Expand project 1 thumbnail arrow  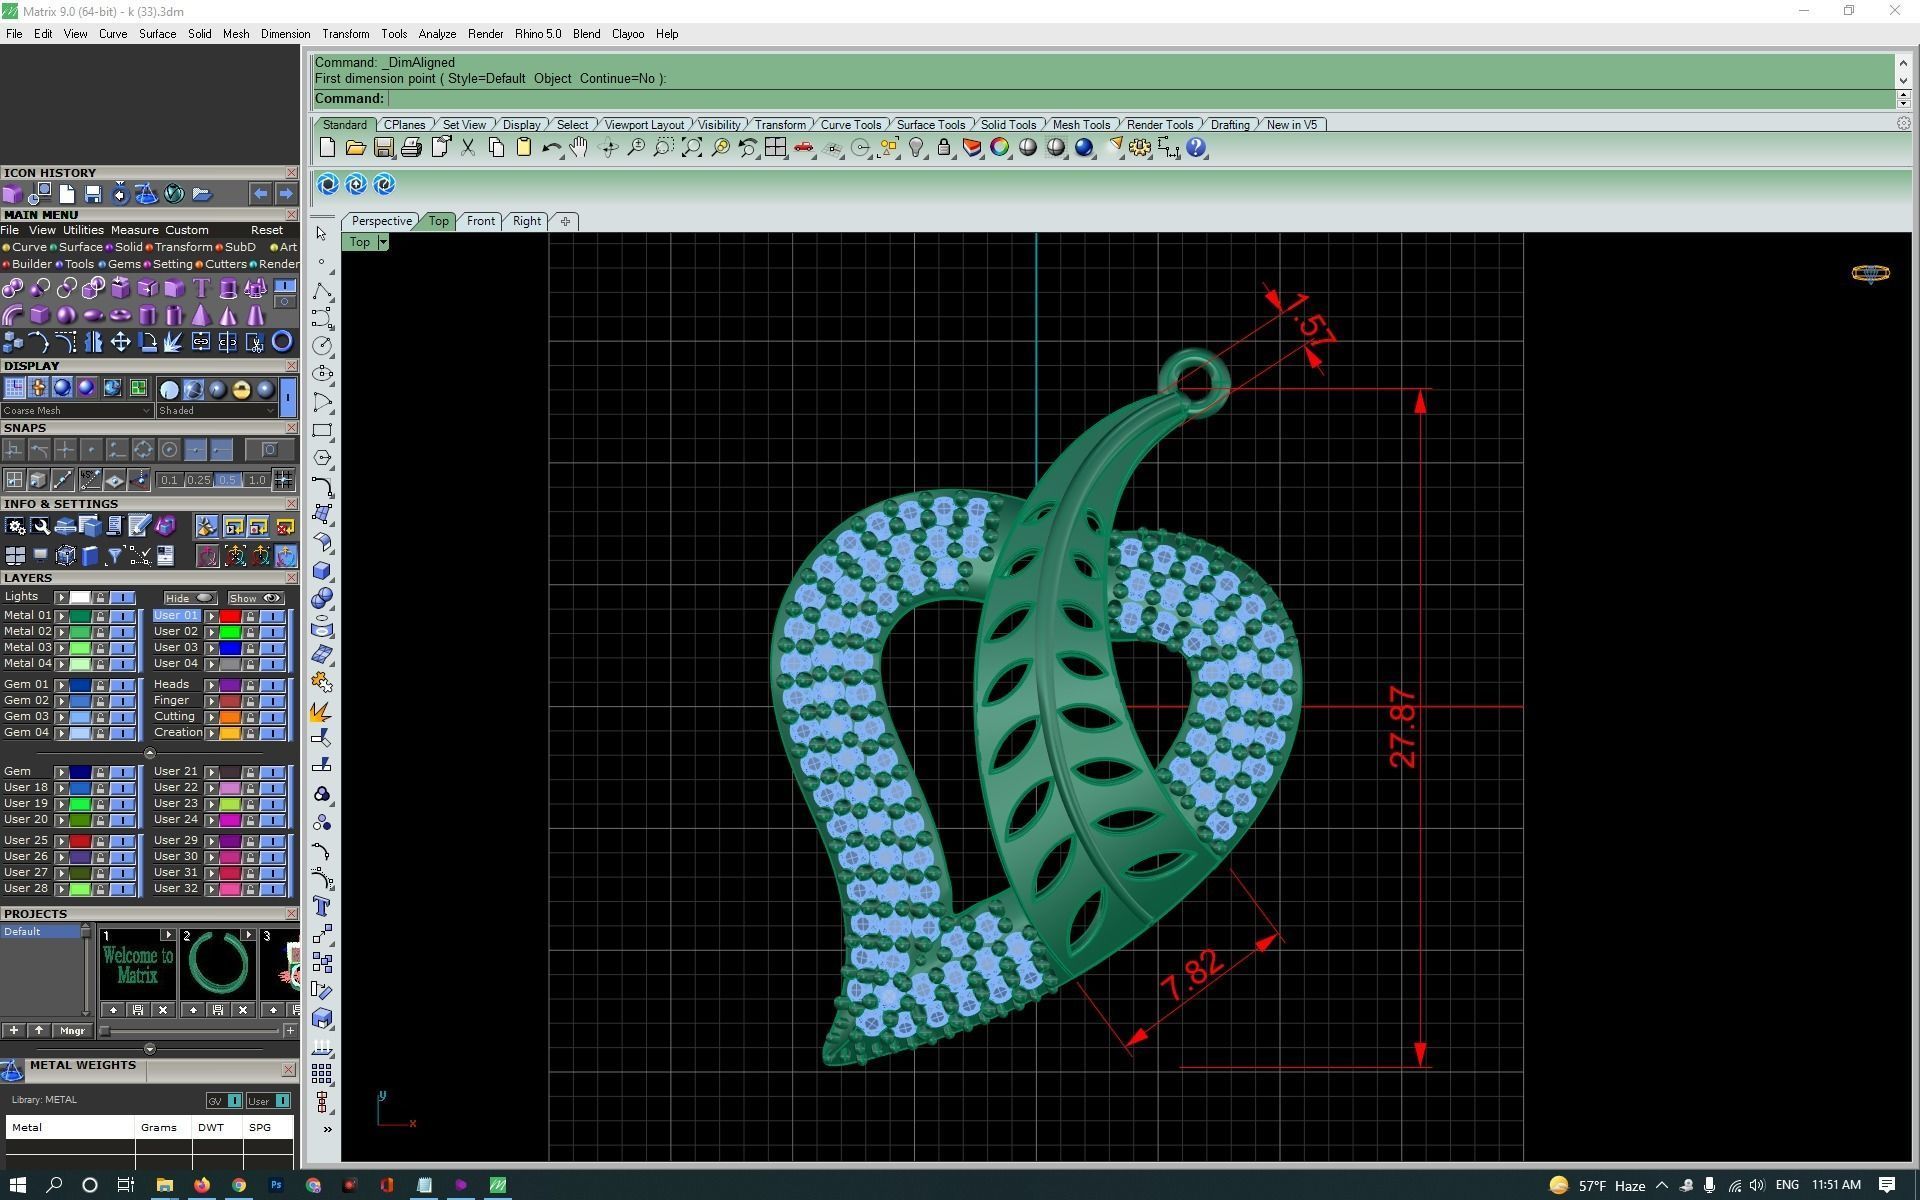coord(168,936)
